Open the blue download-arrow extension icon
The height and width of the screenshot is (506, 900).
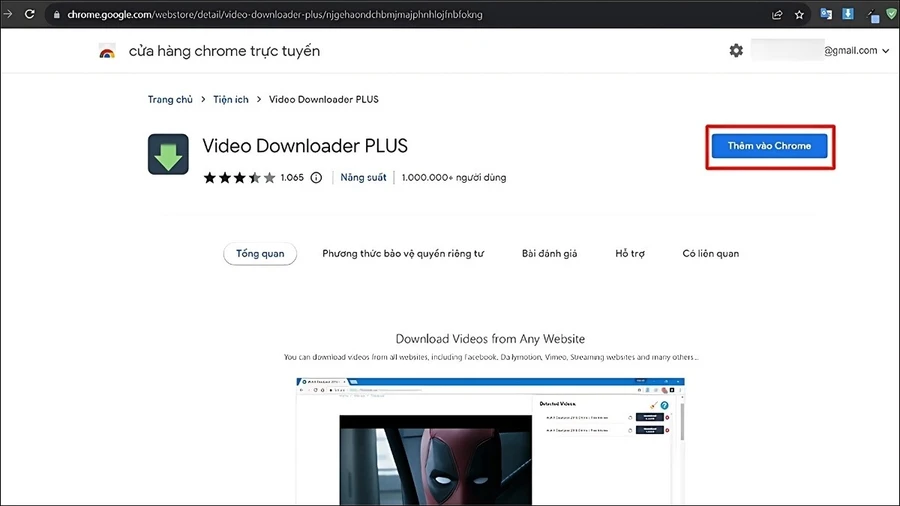(848, 14)
